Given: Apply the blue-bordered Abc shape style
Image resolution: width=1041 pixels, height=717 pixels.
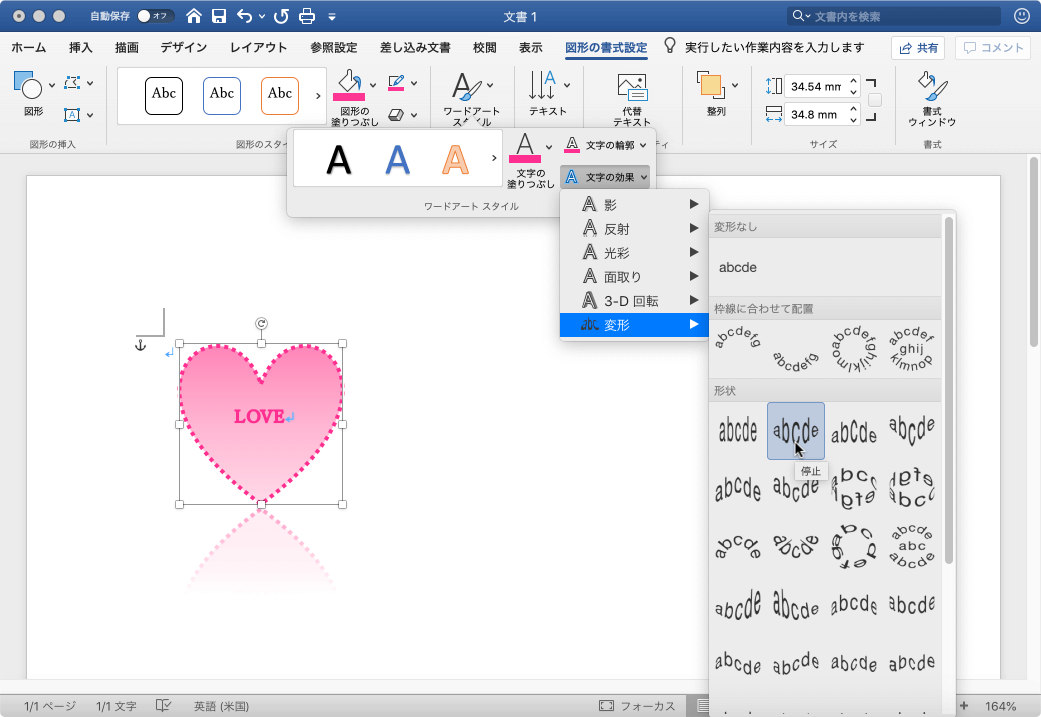Looking at the screenshot, I should 222,96.
